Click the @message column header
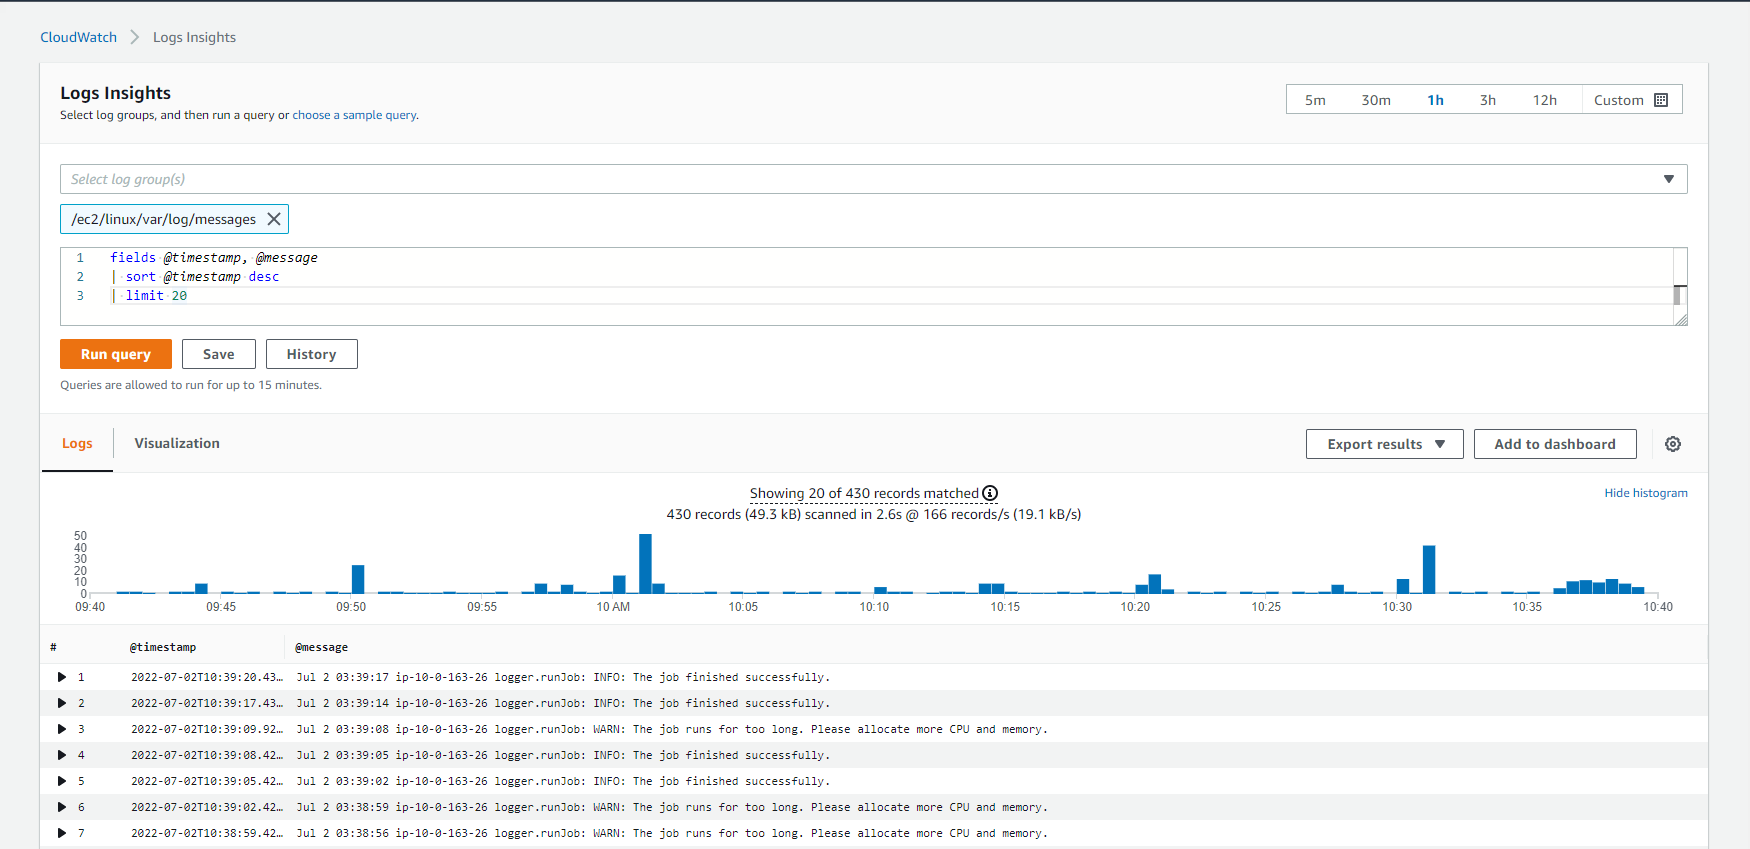 (322, 647)
